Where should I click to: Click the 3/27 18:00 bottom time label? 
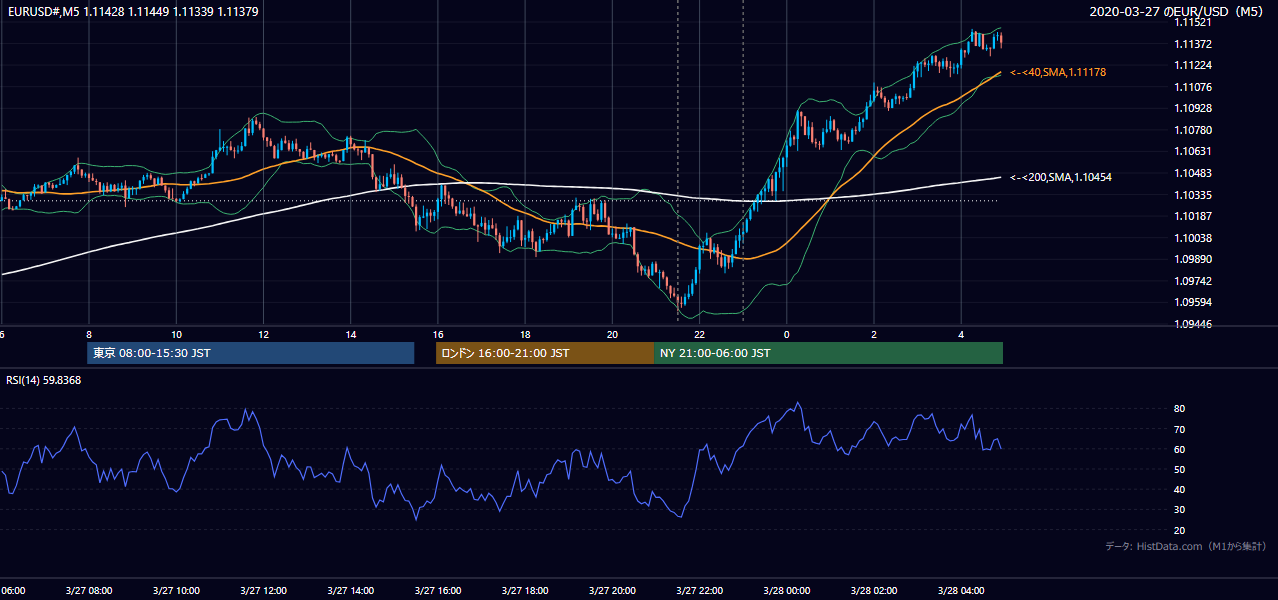point(525,590)
